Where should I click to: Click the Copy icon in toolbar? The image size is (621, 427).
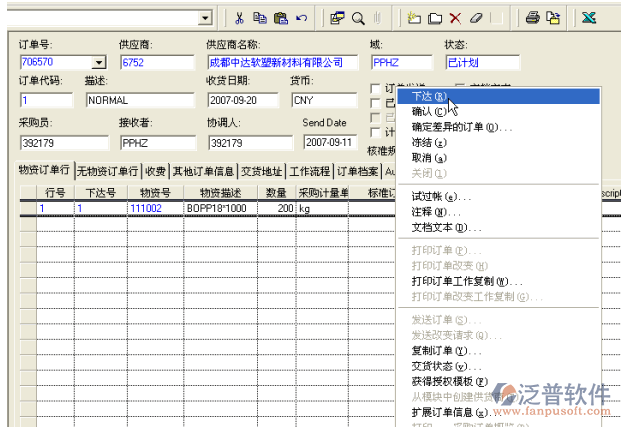pyautogui.click(x=260, y=18)
